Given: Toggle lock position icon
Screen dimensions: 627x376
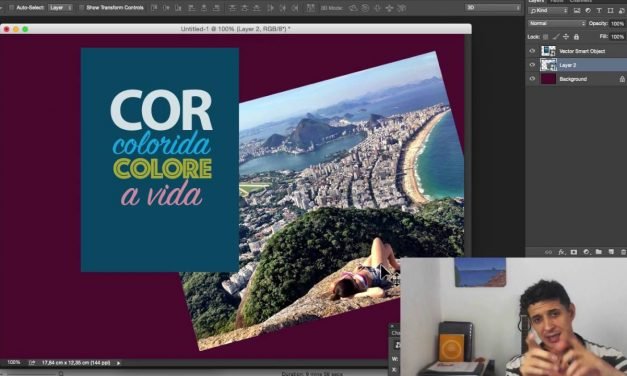Looking at the screenshot, I should click(x=566, y=37).
